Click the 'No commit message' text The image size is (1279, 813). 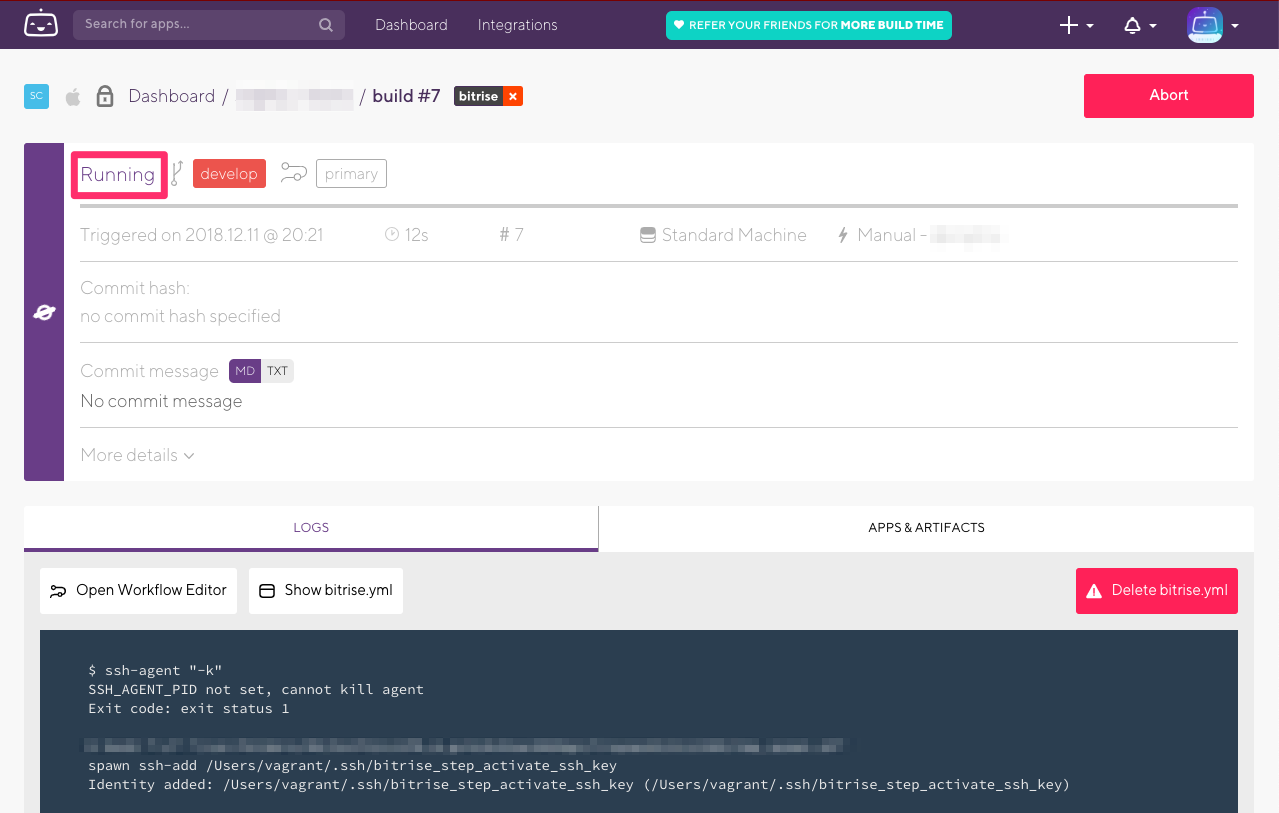(161, 401)
